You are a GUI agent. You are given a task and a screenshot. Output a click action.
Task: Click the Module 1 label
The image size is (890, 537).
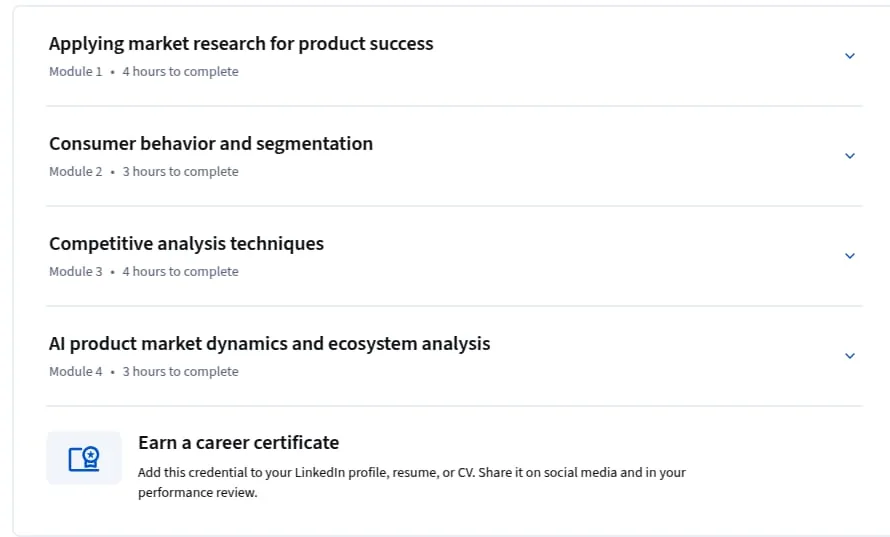click(75, 72)
